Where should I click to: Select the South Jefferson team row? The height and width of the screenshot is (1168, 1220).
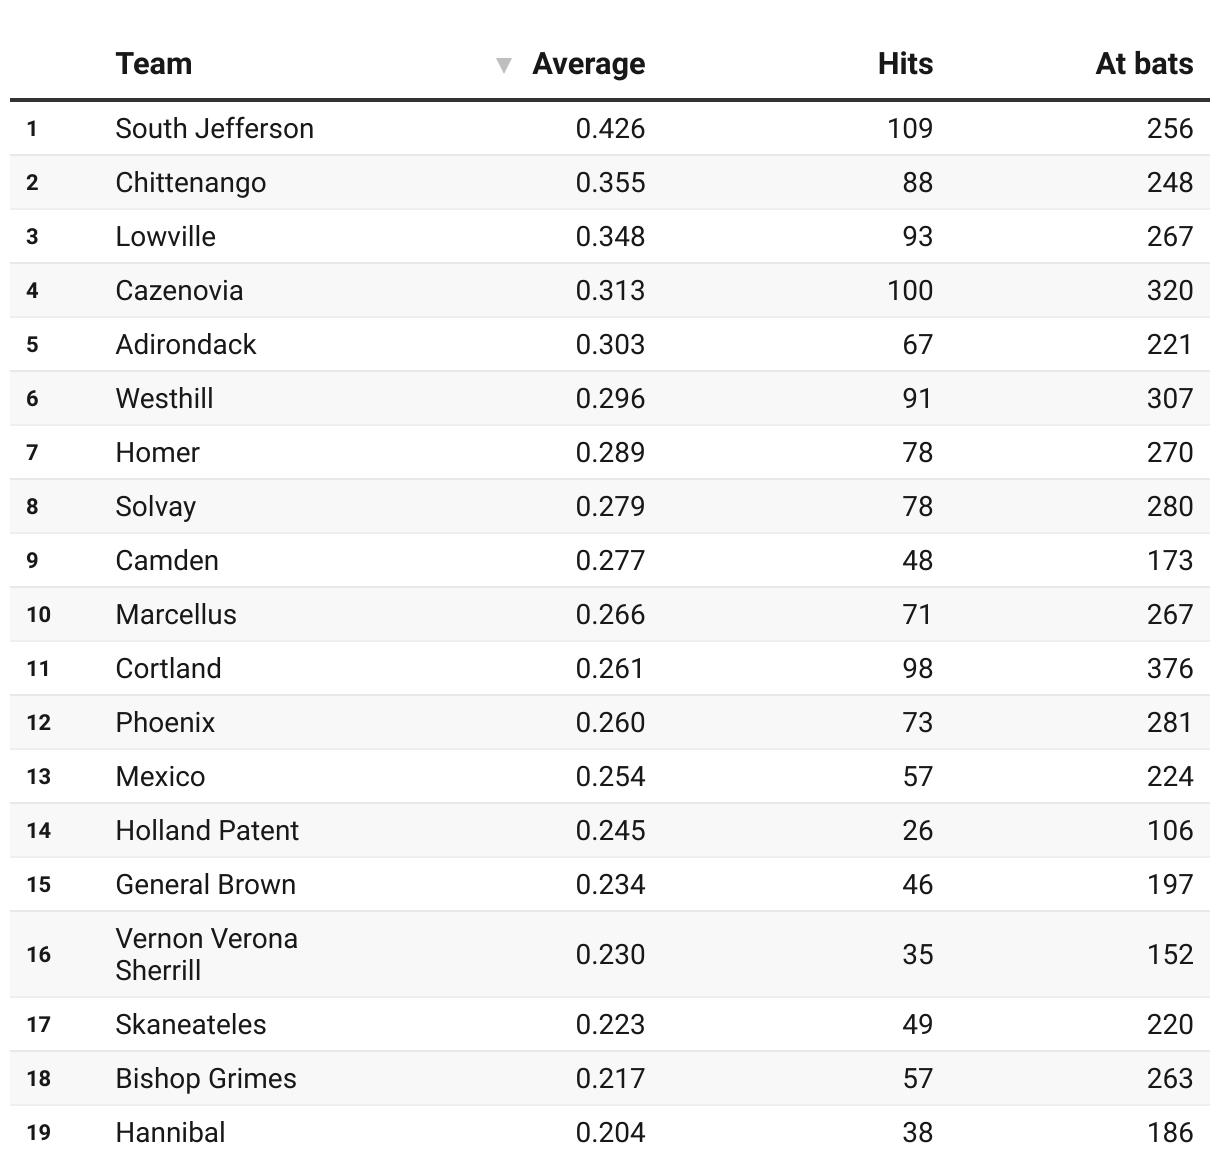tap(610, 128)
